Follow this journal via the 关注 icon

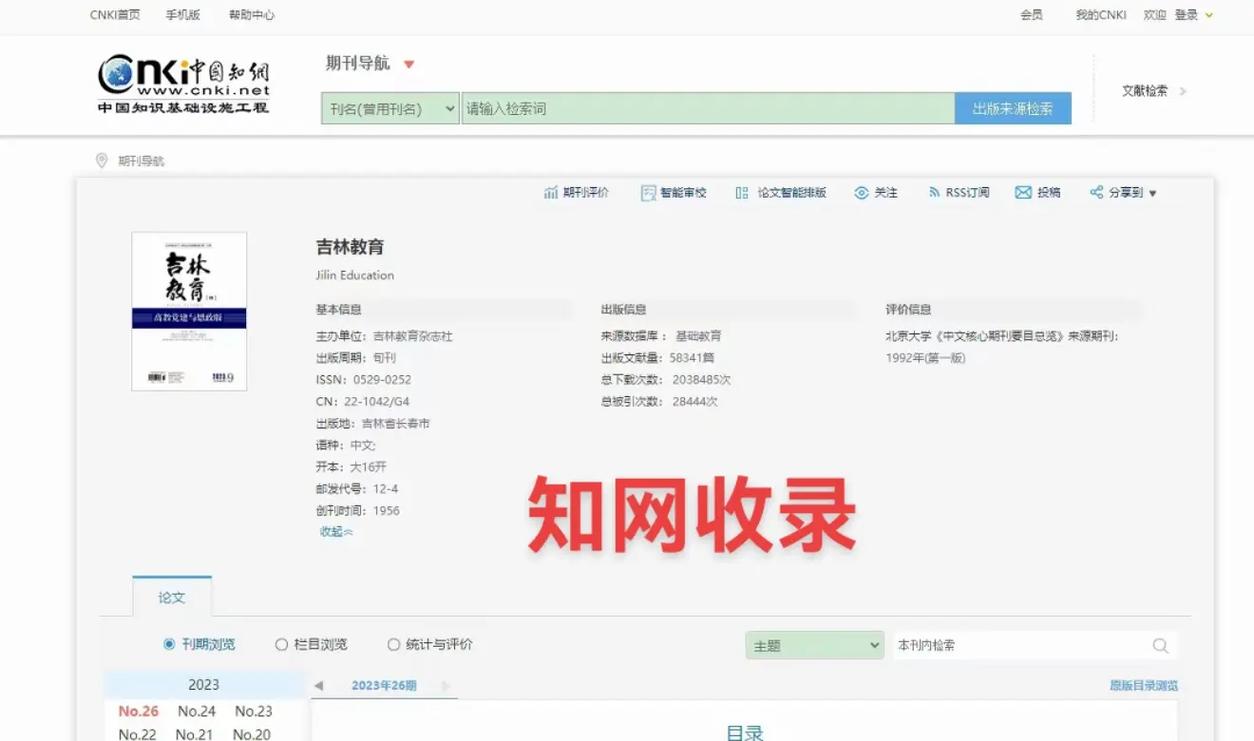pos(877,192)
